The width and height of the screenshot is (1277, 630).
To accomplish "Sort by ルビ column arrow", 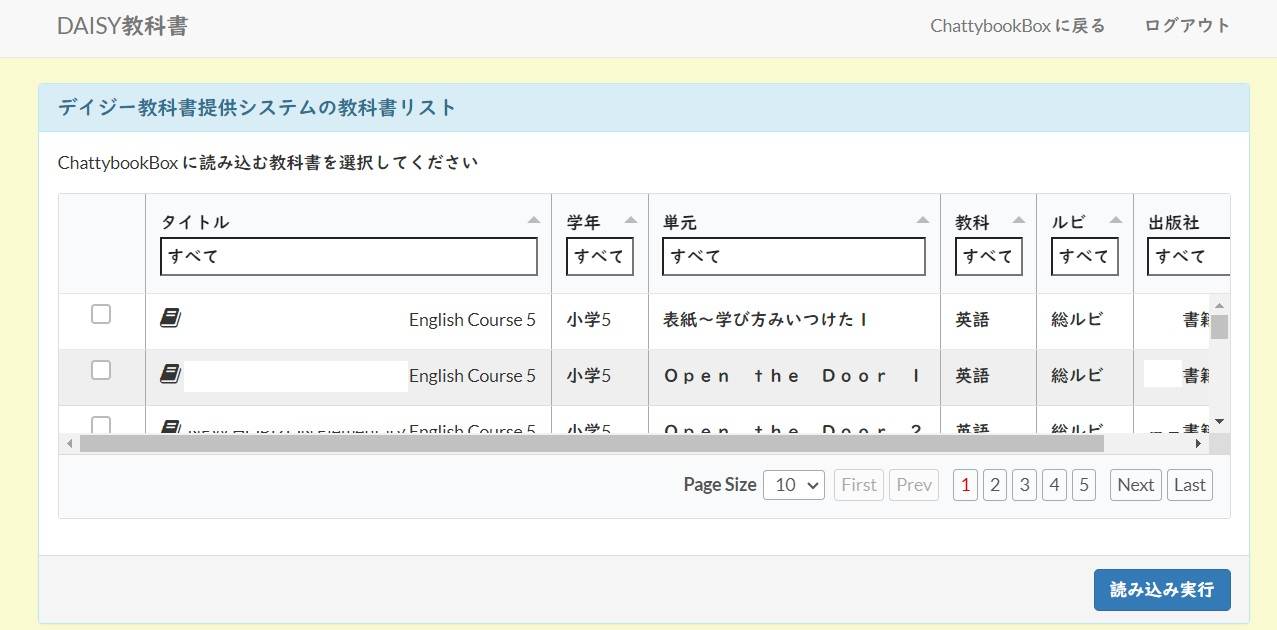I will [1116, 220].
